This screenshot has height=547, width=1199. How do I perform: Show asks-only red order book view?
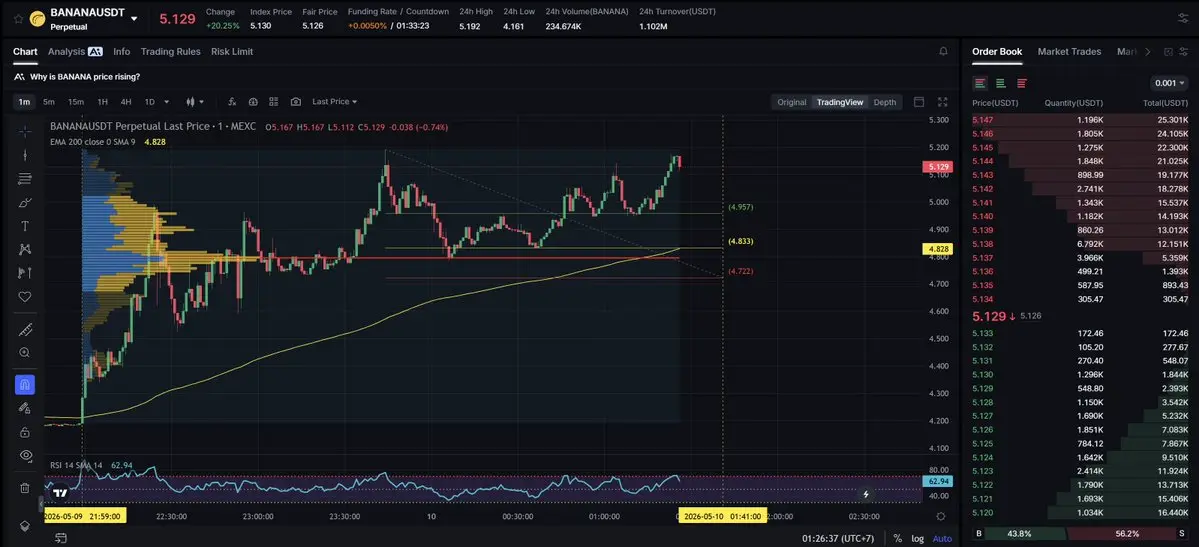pyautogui.click(x=1022, y=83)
